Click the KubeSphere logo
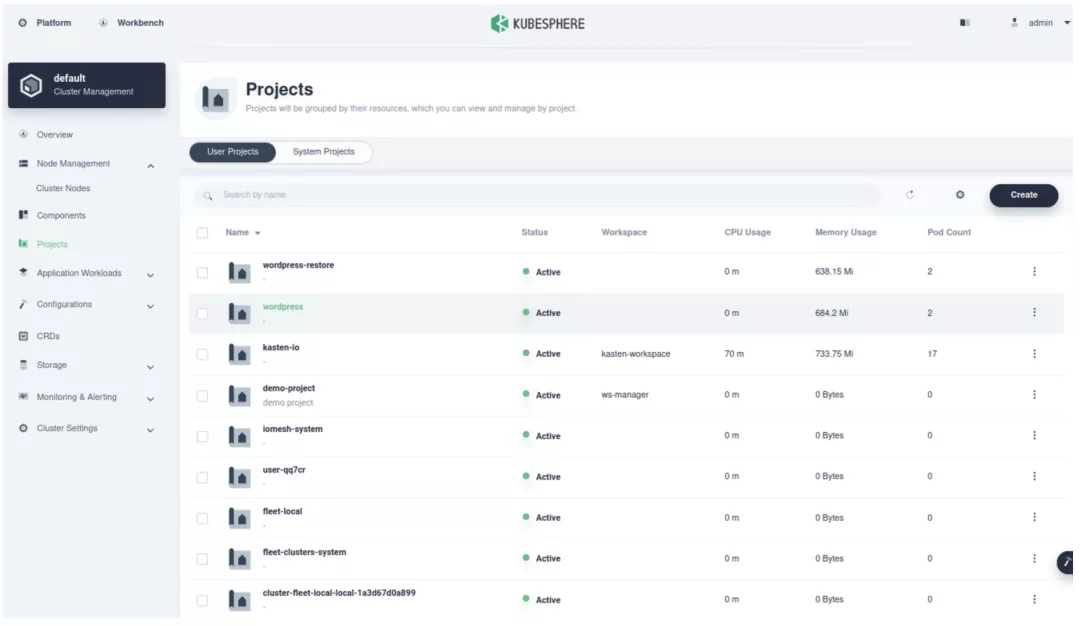1080x626 pixels. click(x=538, y=23)
